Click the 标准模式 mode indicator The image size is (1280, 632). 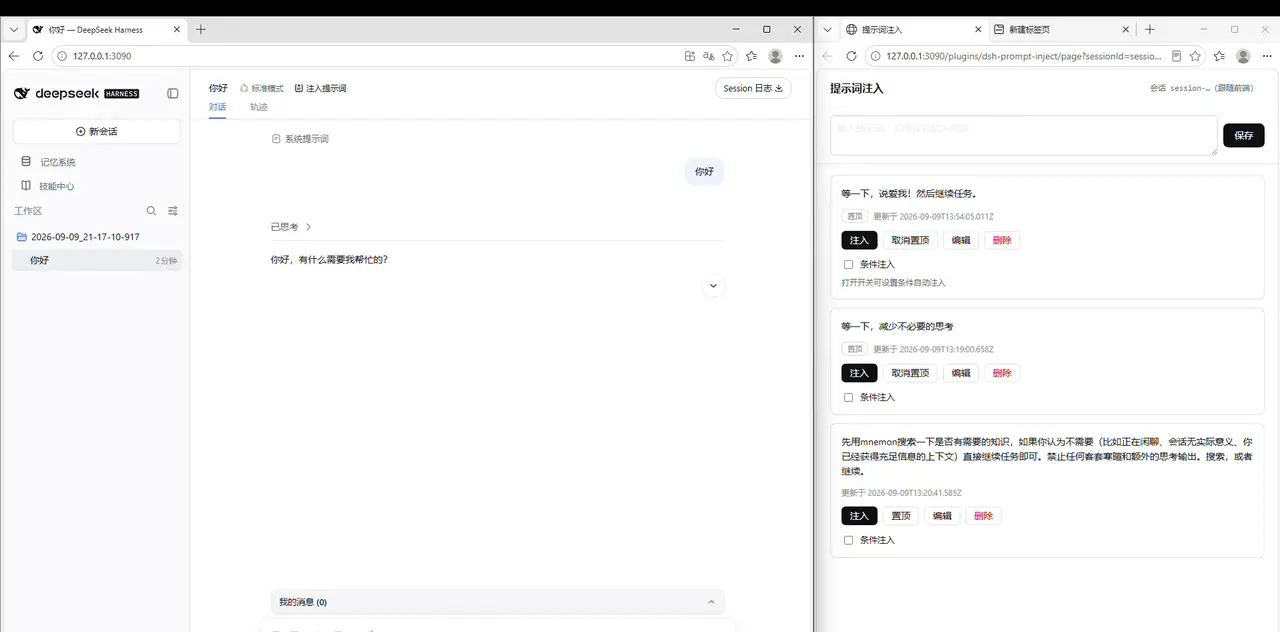262,88
